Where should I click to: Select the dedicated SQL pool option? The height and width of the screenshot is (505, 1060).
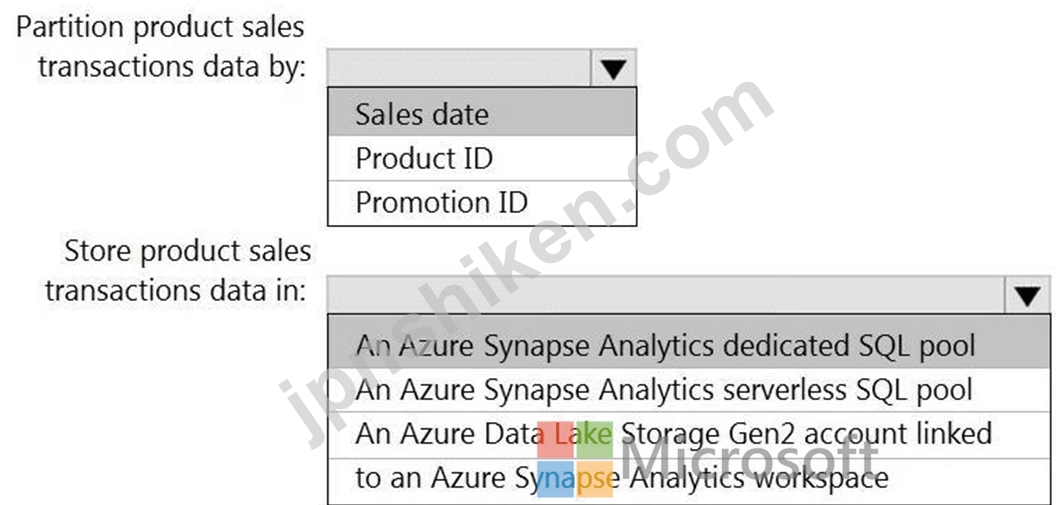point(688,345)
